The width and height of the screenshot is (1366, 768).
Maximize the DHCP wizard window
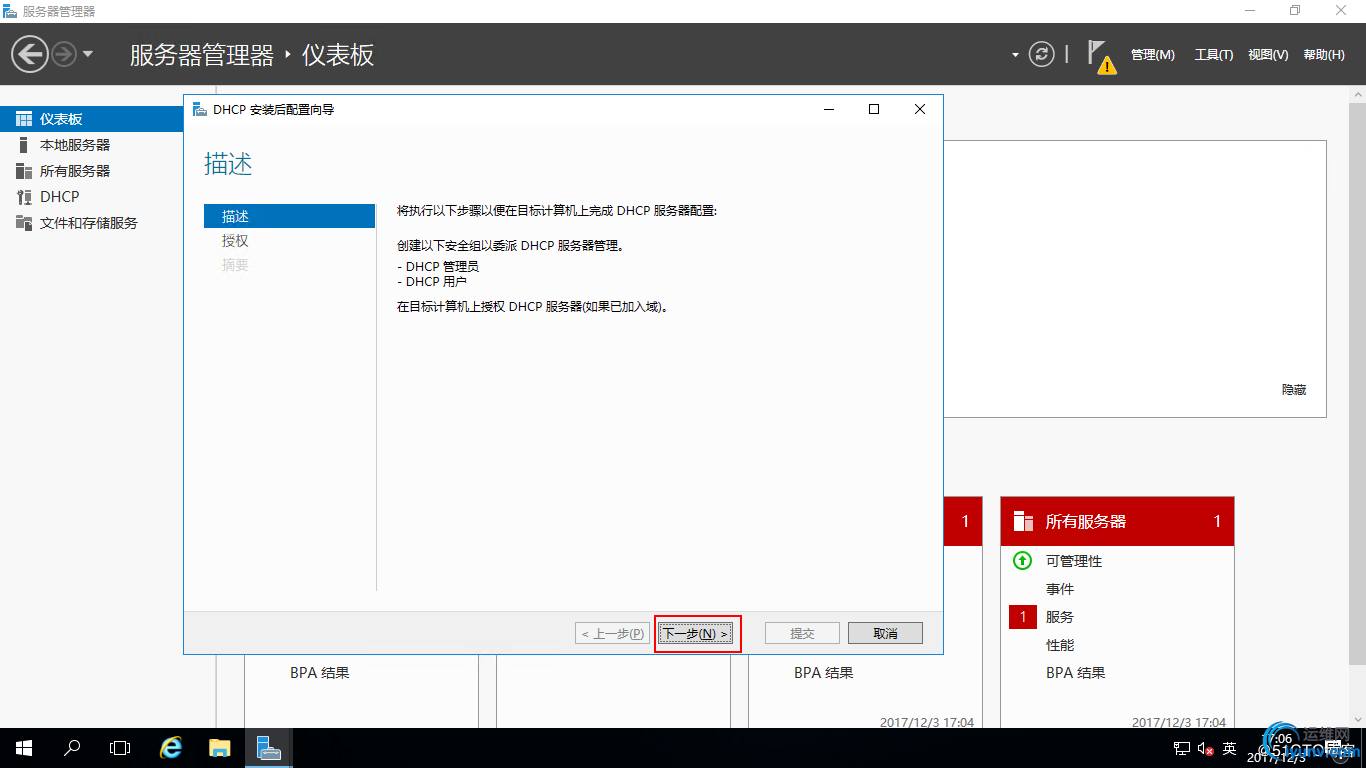(874, 109)
